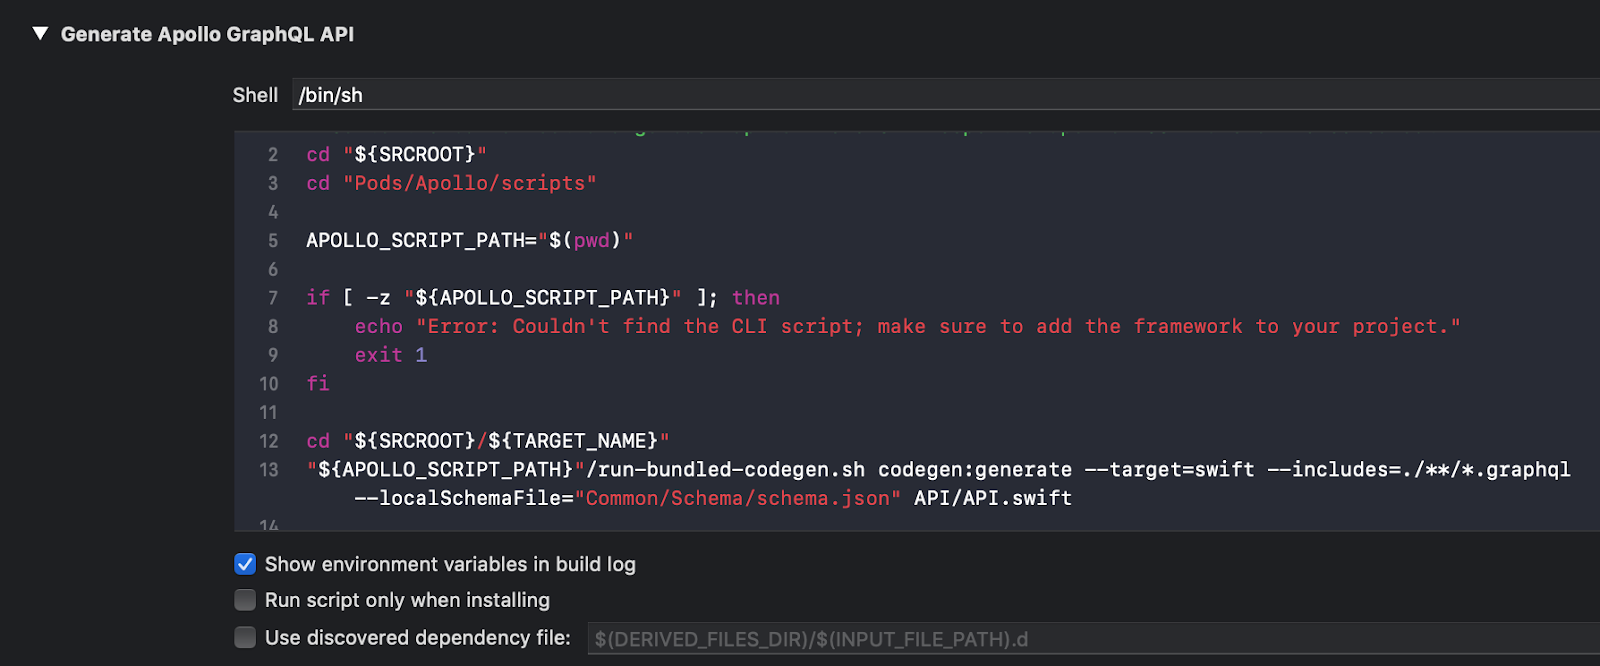Click line number 8 in gutter
Screen dimensions: 1600x666
point(273,327)
